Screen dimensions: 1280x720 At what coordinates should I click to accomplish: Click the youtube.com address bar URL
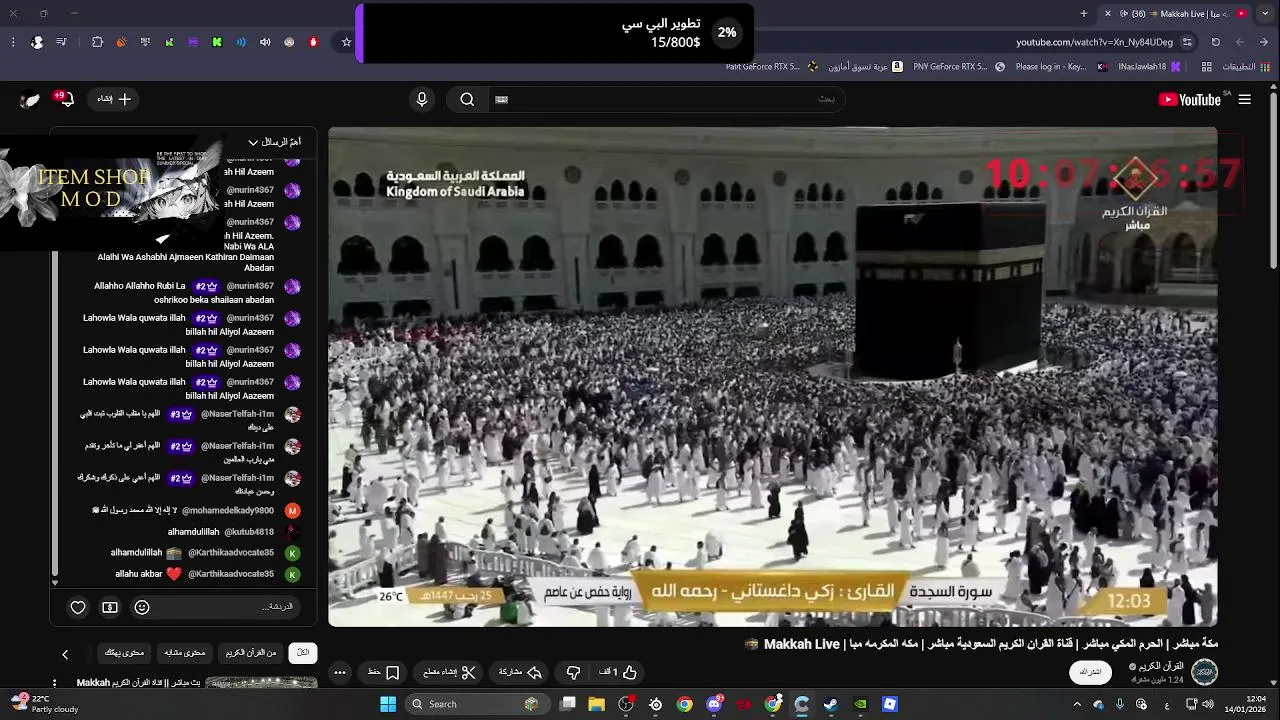[1094, 42]
